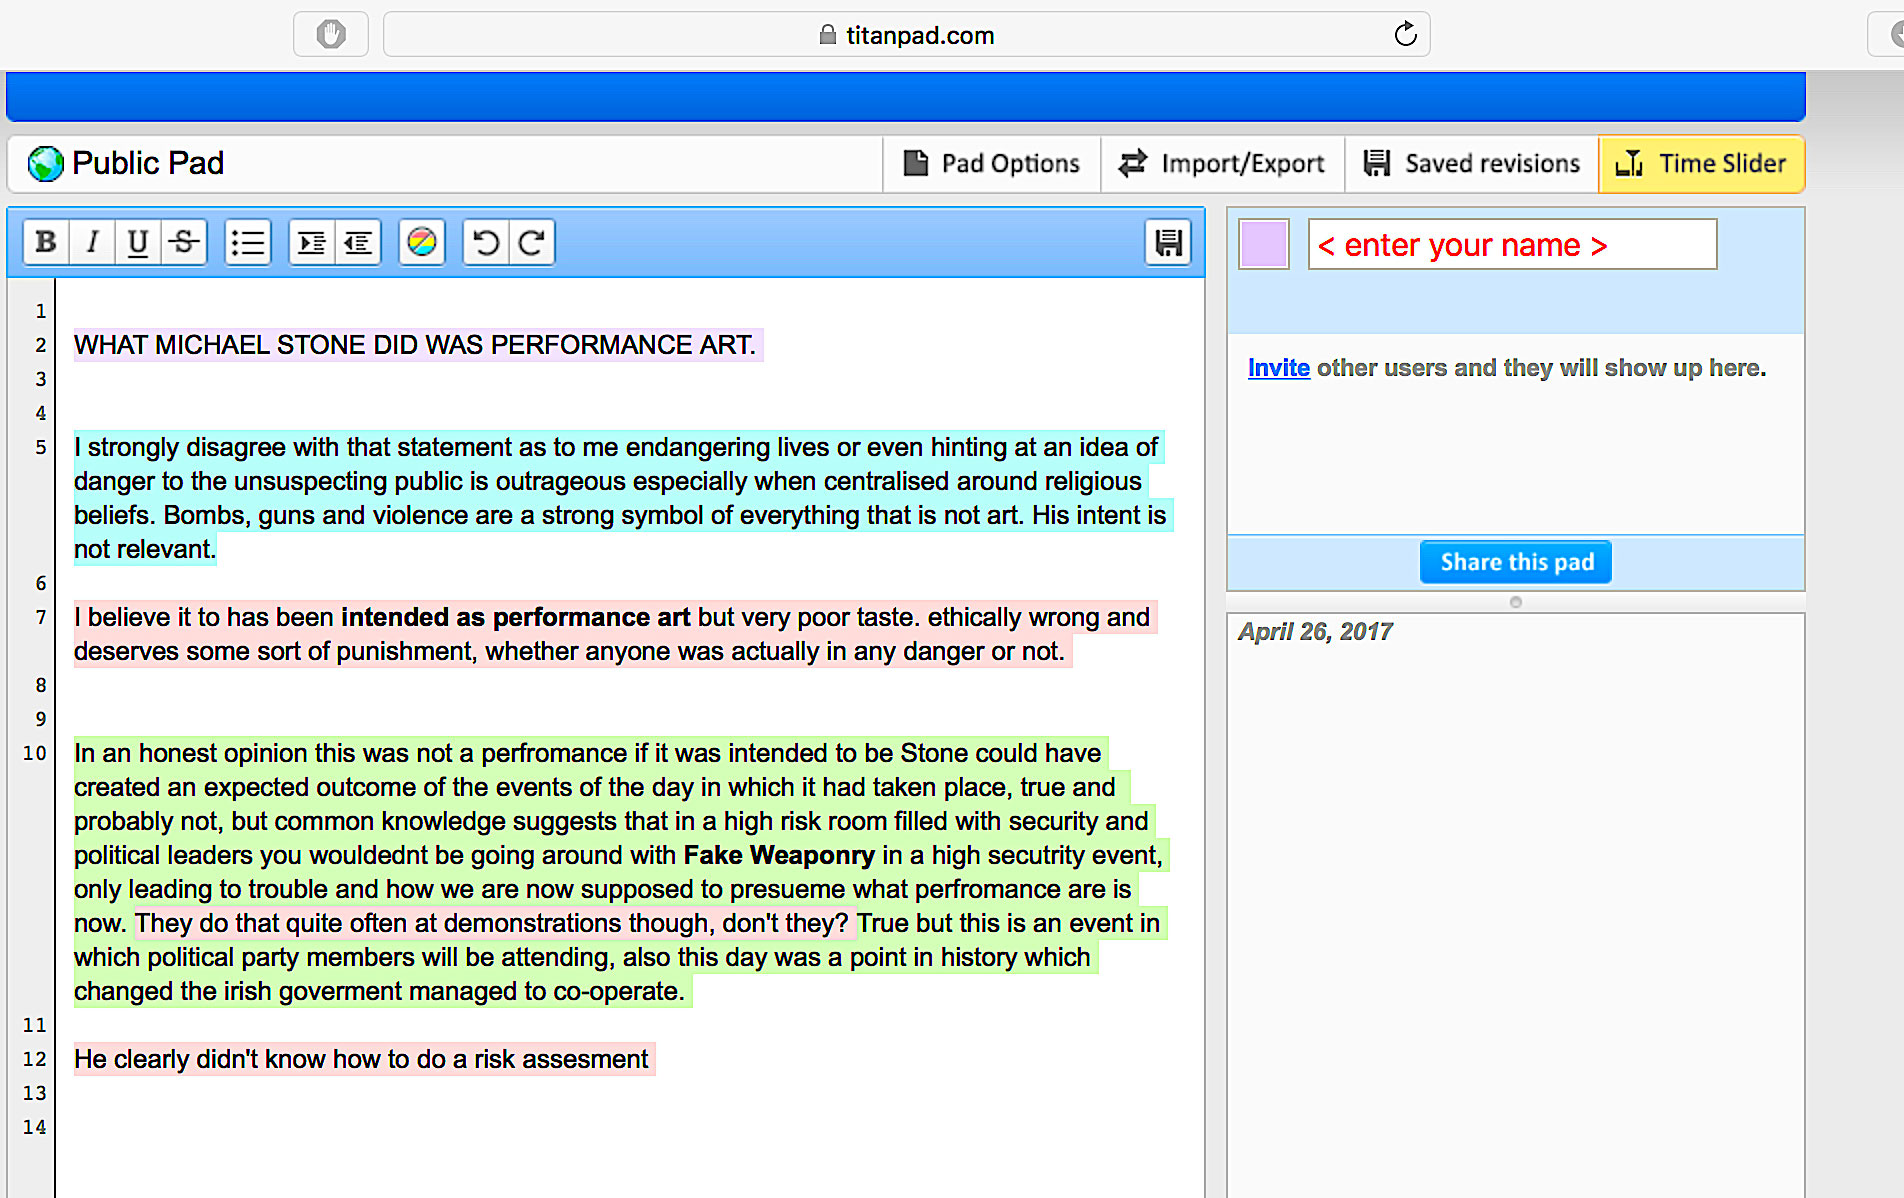View Saved revisions

point(1472,164)
